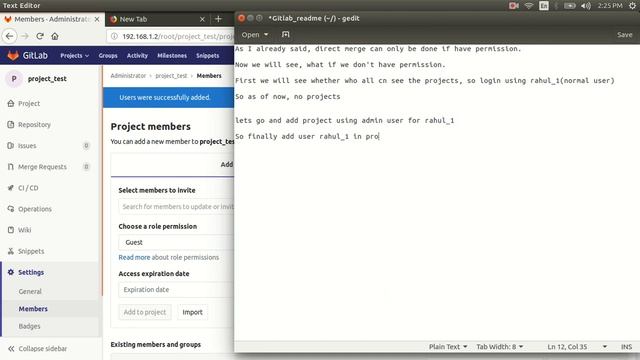The image size is (640, 360).
Task: Open Groups in GitLab navbar
Action: pyautogui.click(x=108, y=56)
